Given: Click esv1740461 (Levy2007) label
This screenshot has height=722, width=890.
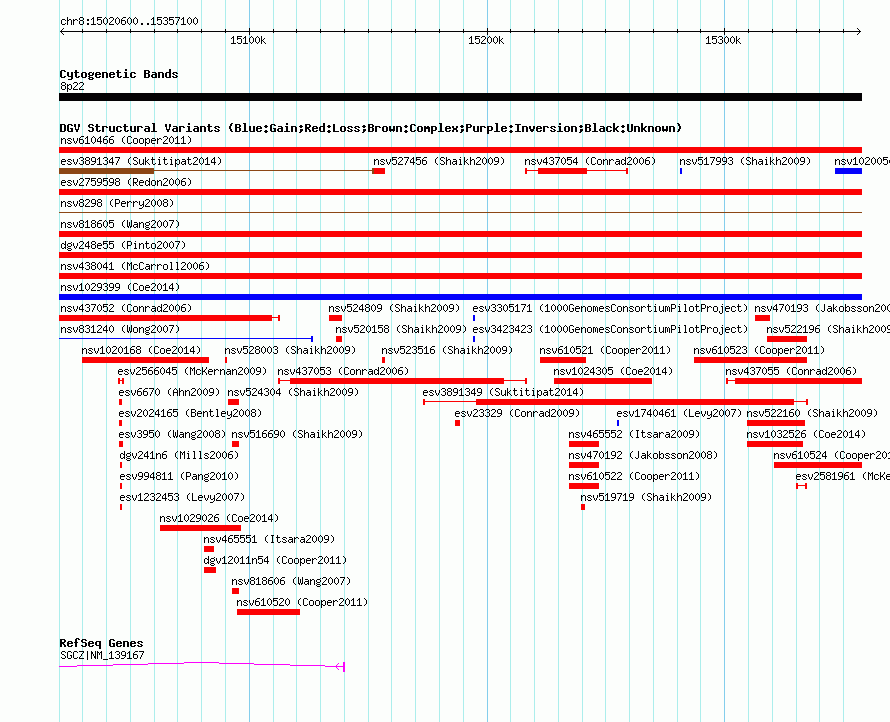Looking at the screenshot, I should [679, 413].
